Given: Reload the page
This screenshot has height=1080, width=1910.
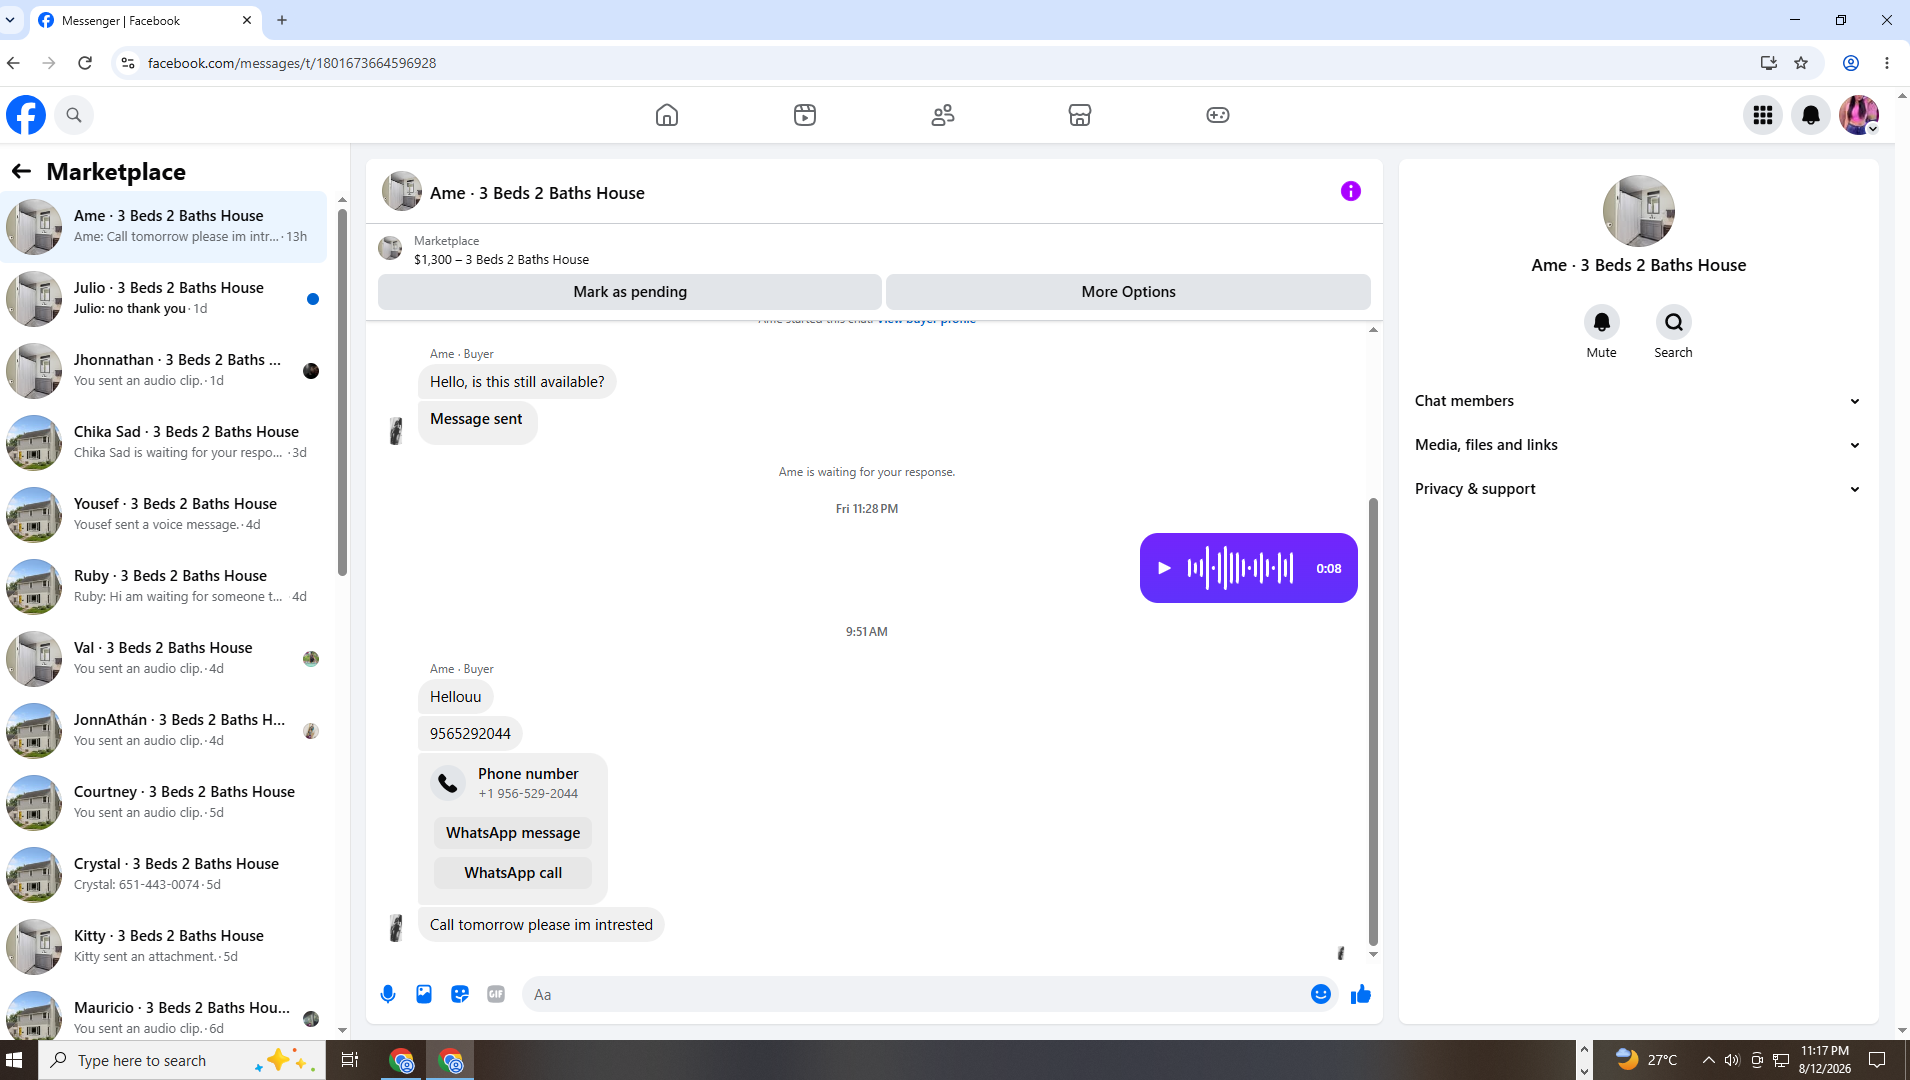Looking at the screenshot, I should coord(85,63).
